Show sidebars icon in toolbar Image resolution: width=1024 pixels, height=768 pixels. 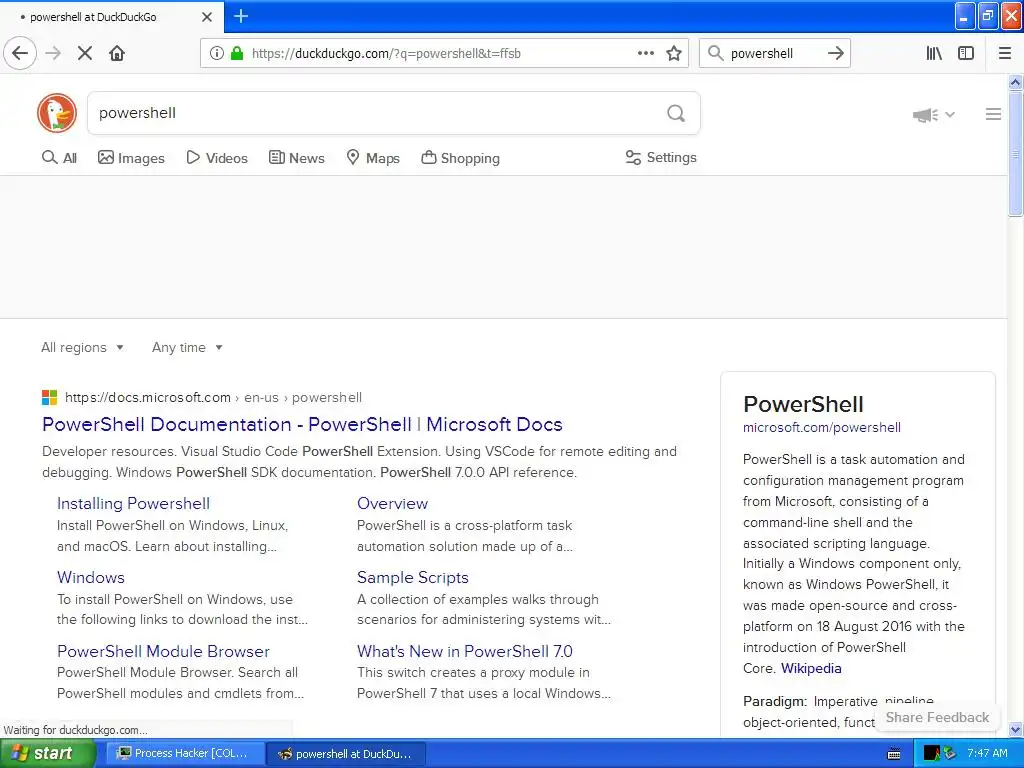966,54
